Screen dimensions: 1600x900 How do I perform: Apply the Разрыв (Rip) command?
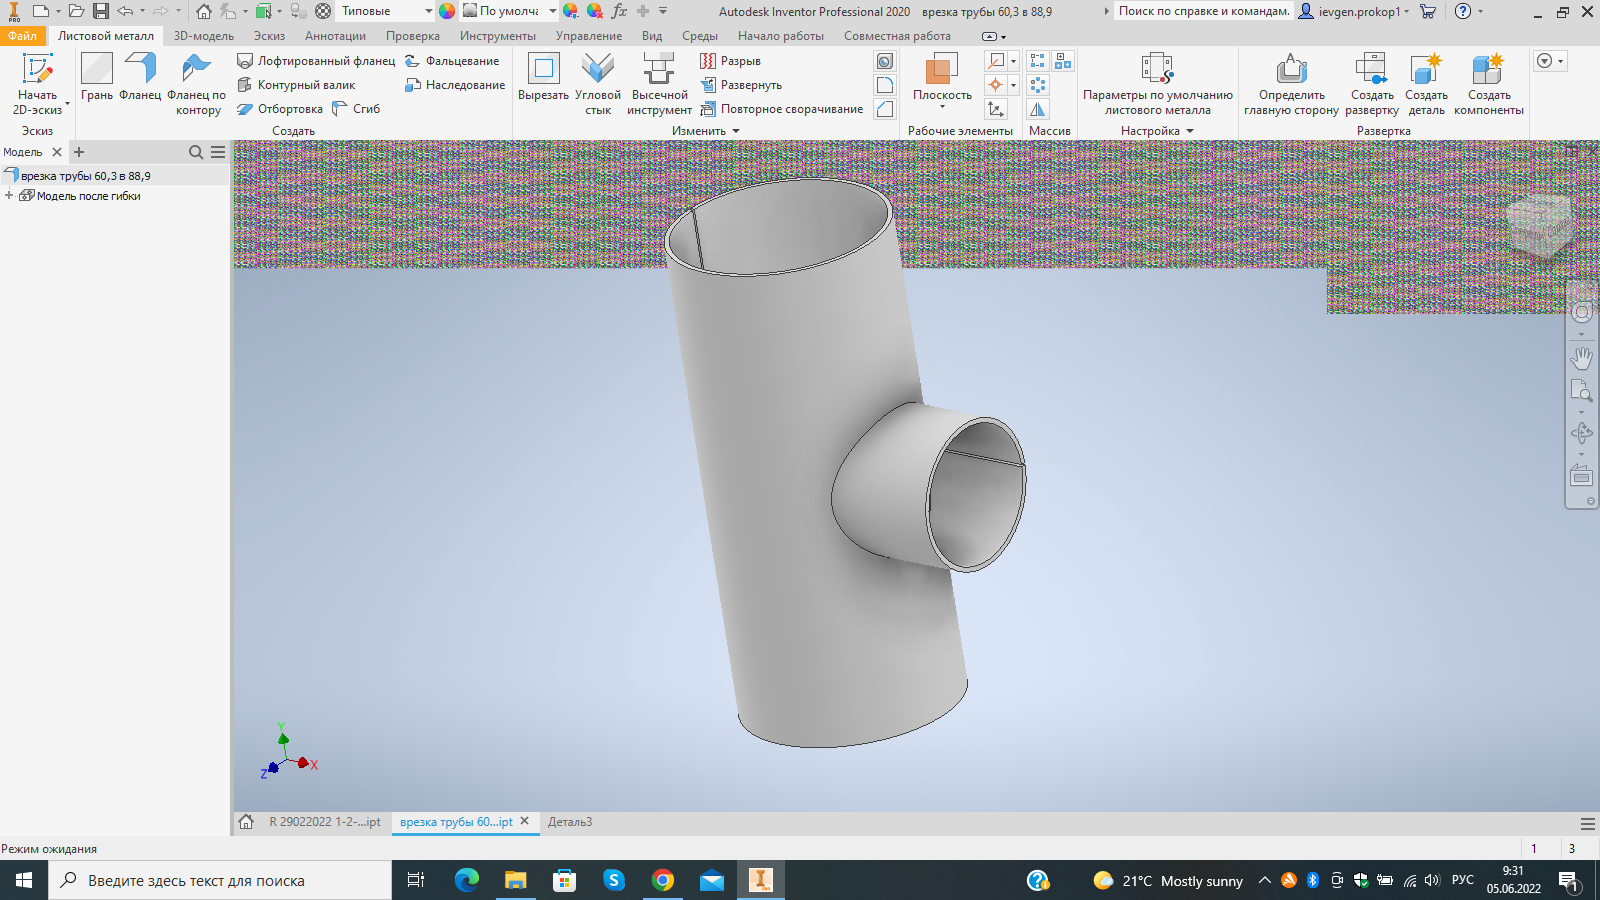tap(730, 61)
